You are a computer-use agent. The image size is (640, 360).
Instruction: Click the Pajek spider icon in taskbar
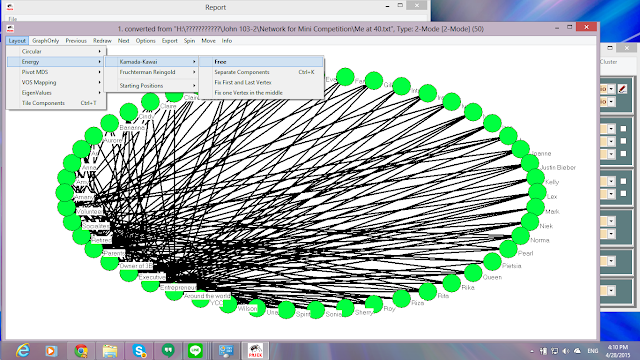tap(255, 351)
